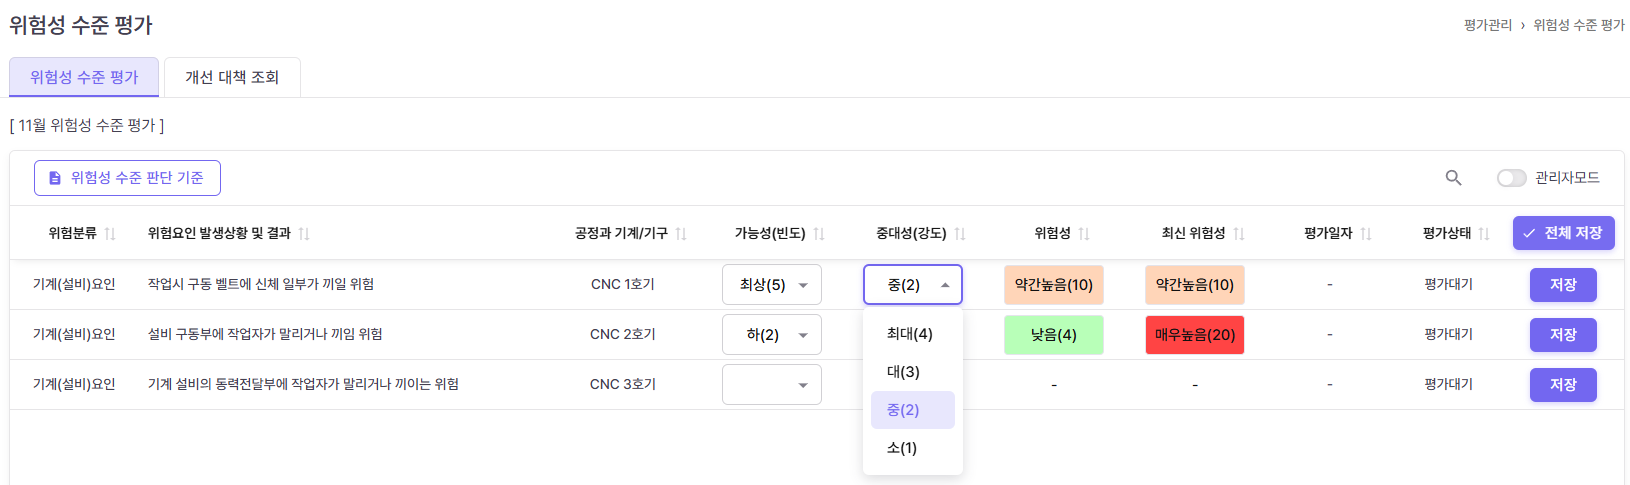
Task: Sort by 공정과 기계/기구 column icon
Action: pyautogui.click(x=681, y=234)
